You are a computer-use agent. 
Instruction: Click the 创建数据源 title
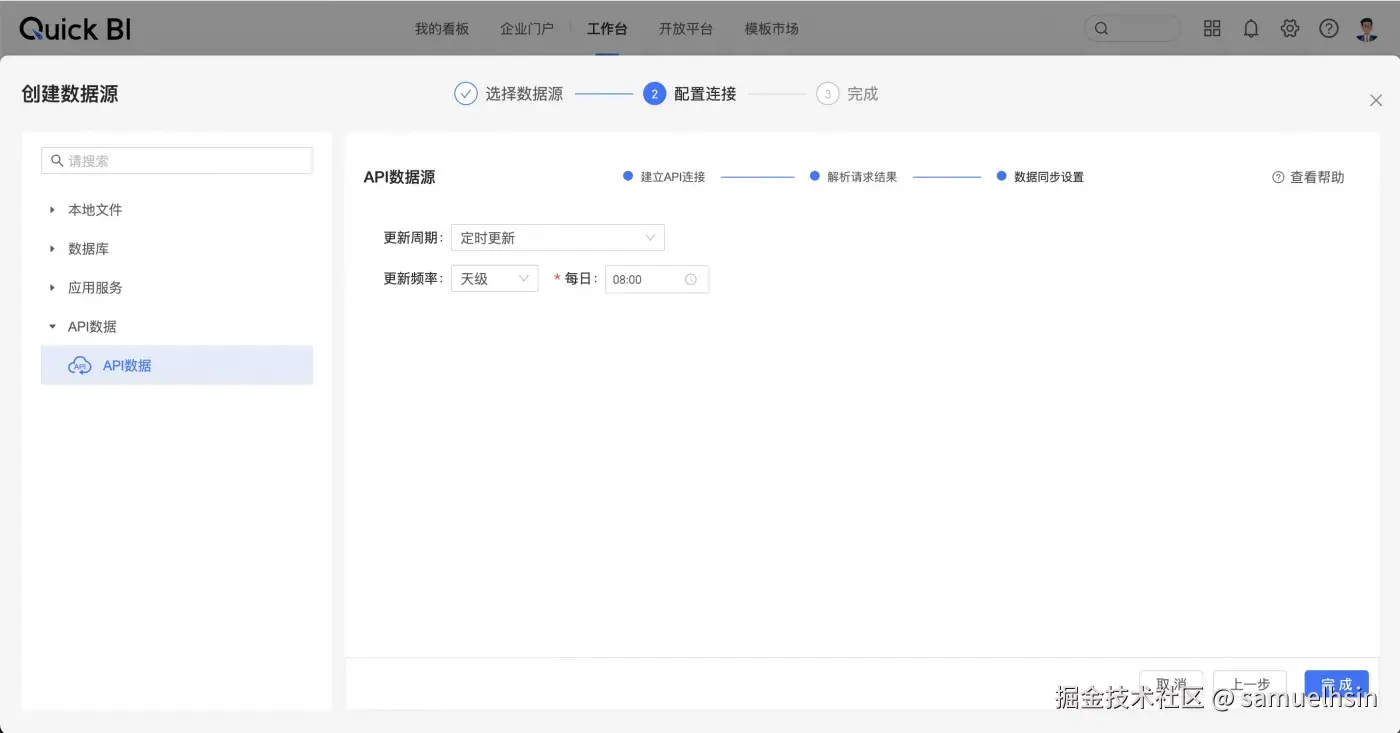click(70, 94)
